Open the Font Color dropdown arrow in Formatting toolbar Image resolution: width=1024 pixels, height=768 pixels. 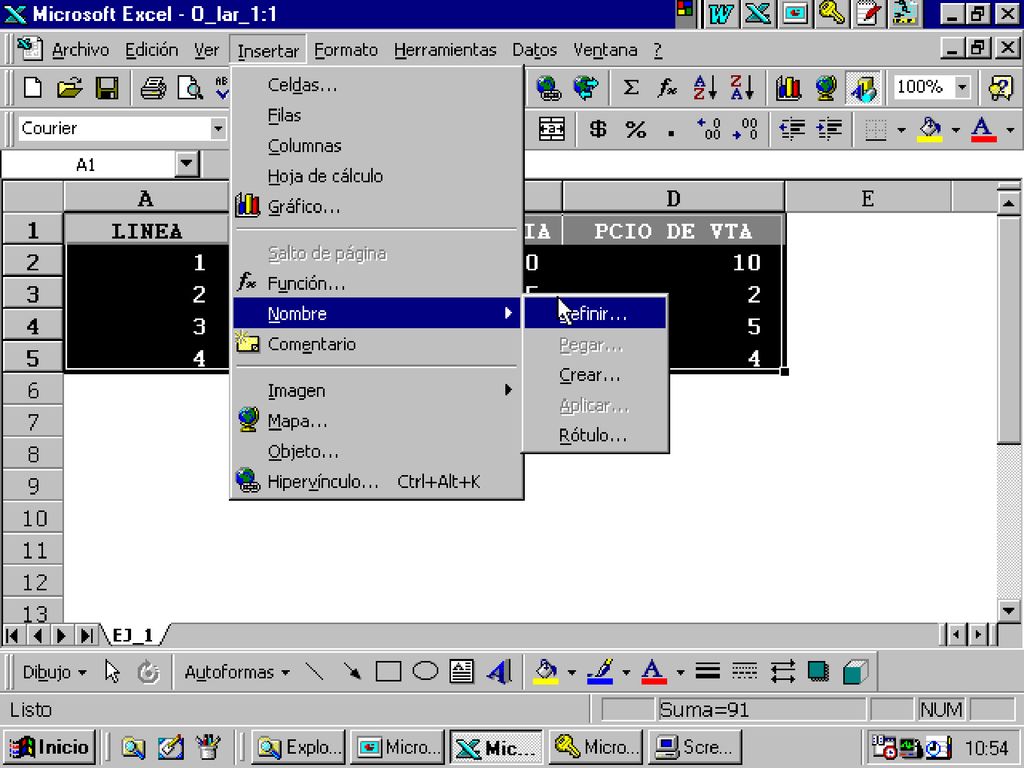(x=1010, y=129)
